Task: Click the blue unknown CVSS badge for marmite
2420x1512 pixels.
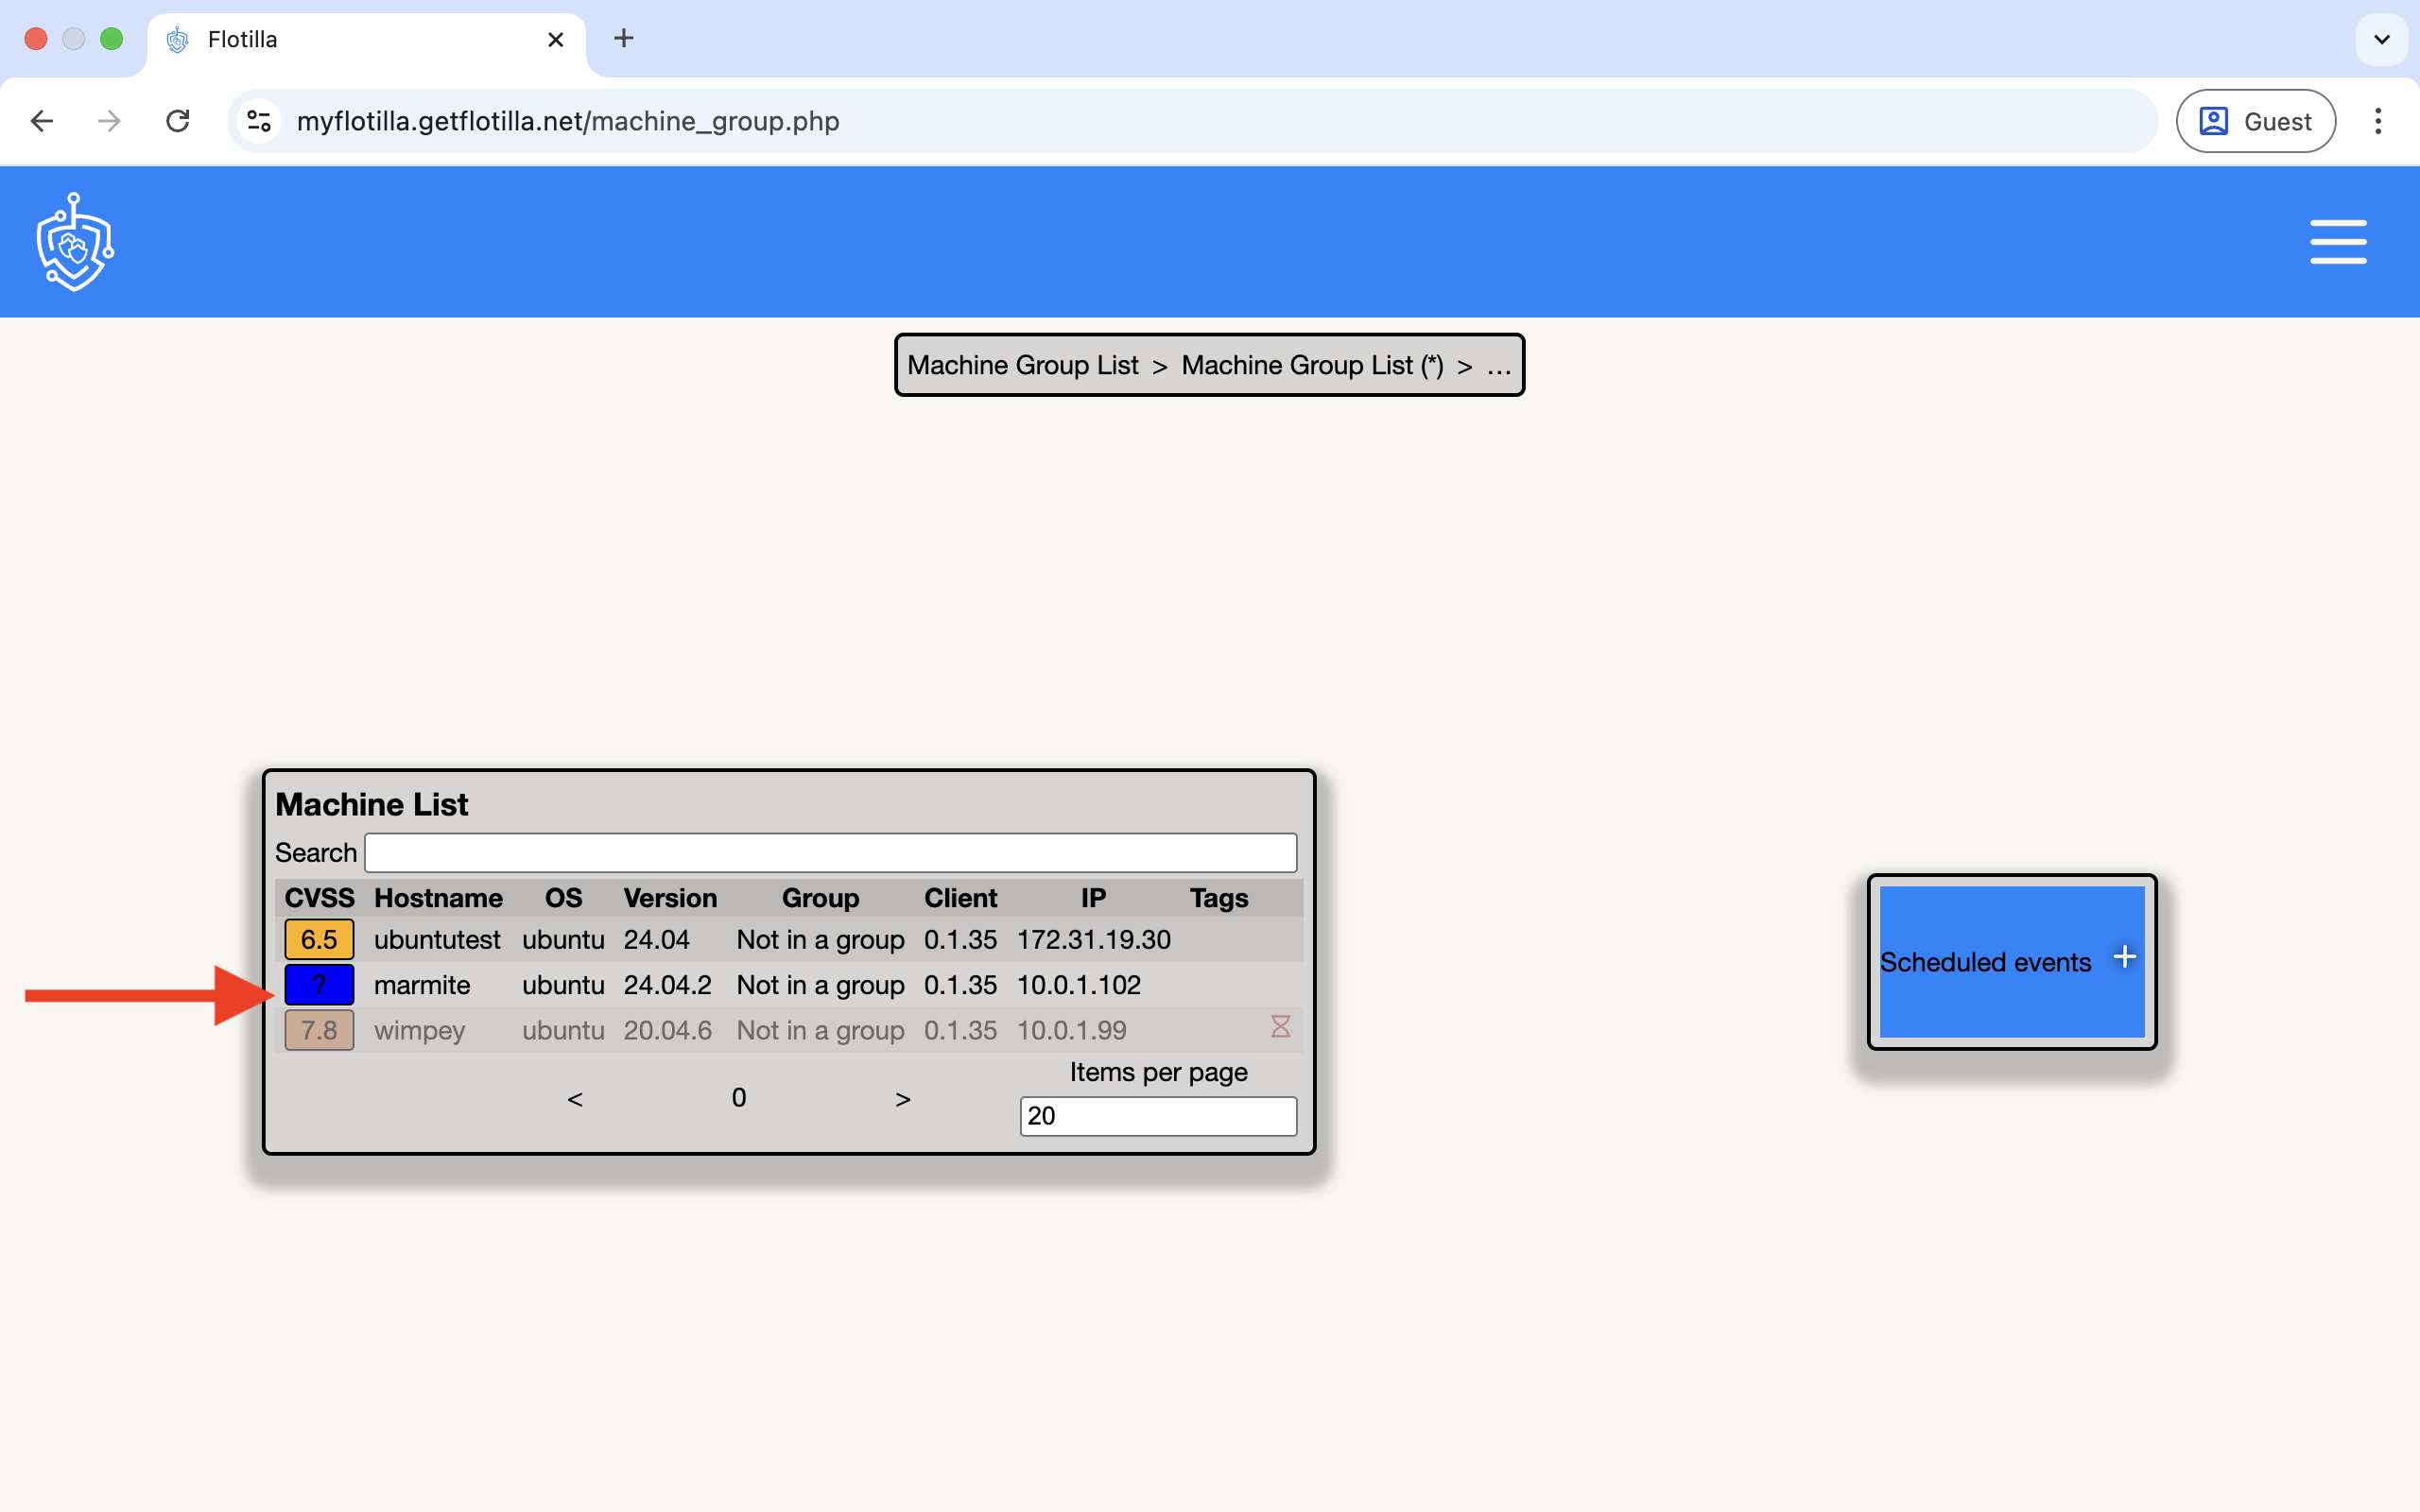Action: (319, 985)
